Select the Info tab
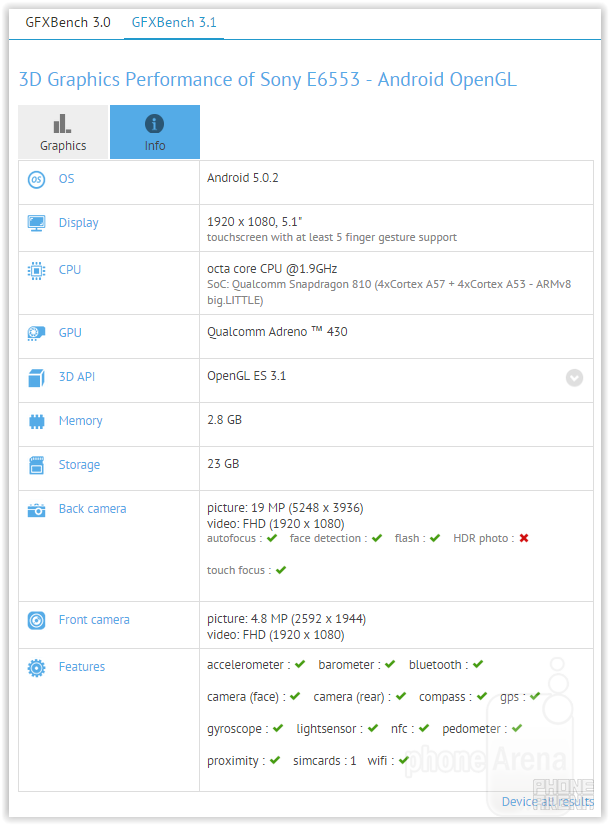This screenshot has width=609, height=825. (x=155, y=132)
